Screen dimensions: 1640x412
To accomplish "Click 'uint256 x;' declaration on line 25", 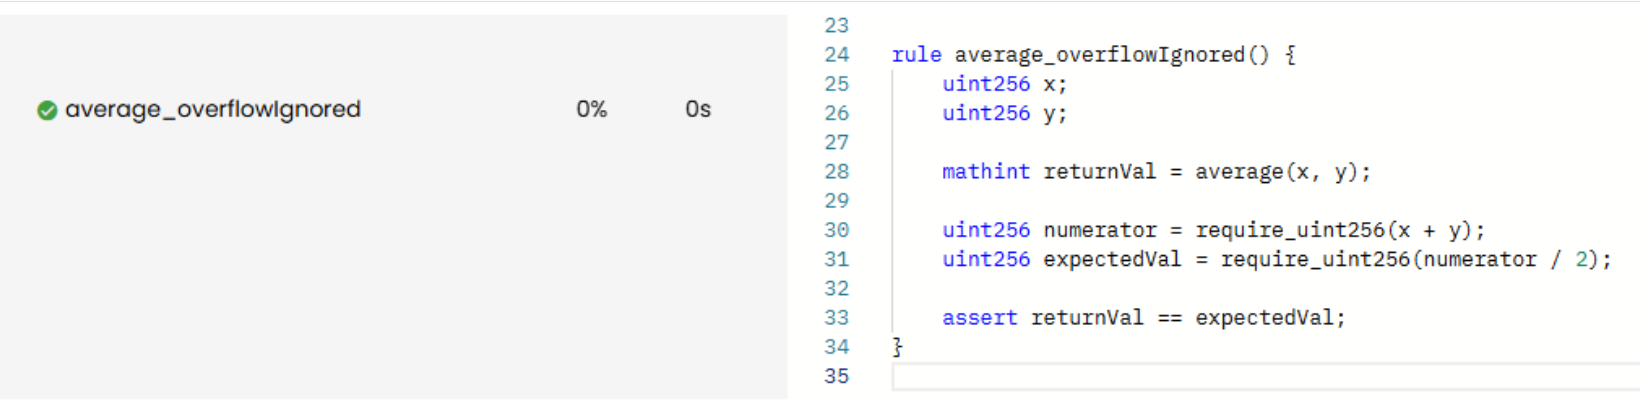I will pyautogui.click(x=1004, y=84).
